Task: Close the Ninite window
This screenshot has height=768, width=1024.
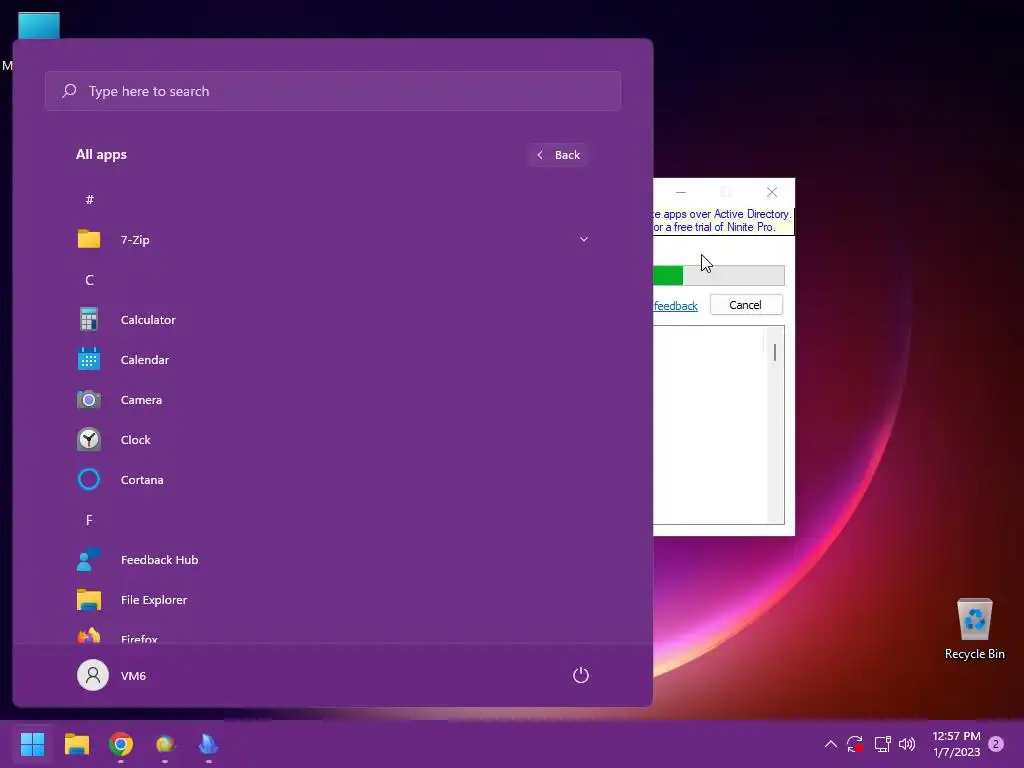Action: 772,192
